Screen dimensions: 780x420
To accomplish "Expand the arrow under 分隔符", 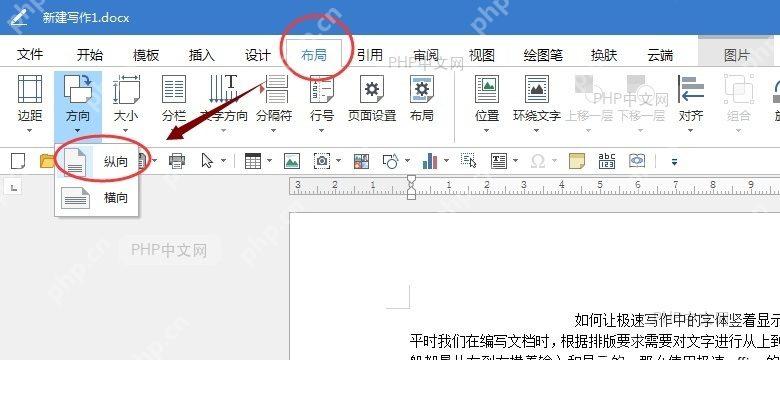I will click(273, 130).
